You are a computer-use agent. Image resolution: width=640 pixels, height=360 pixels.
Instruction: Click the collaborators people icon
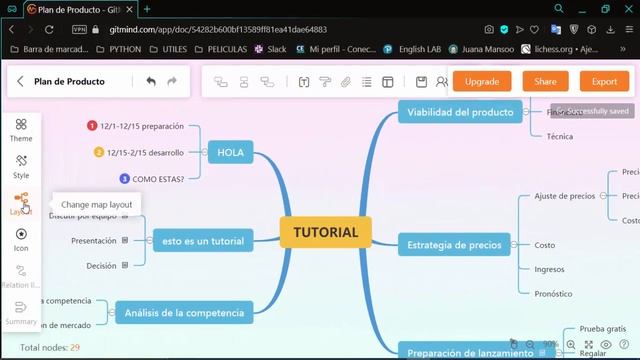click(x=442, y=82)
